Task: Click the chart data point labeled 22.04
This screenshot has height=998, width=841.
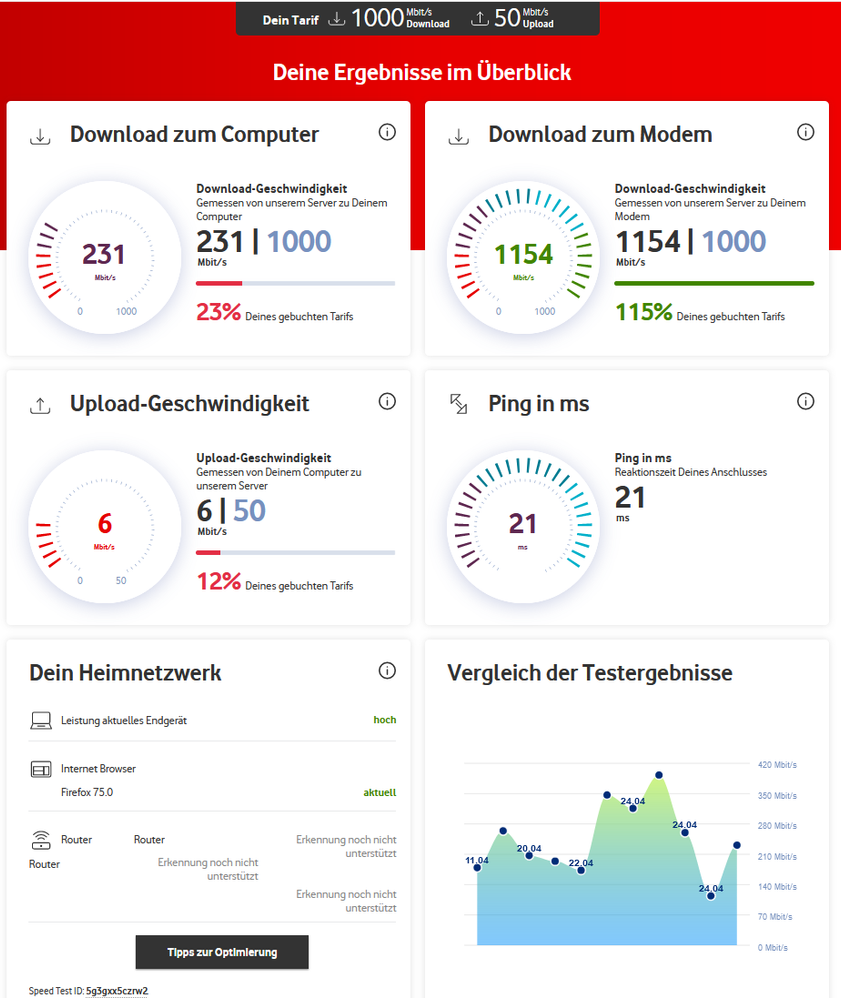Action: (x=581, y=870)
